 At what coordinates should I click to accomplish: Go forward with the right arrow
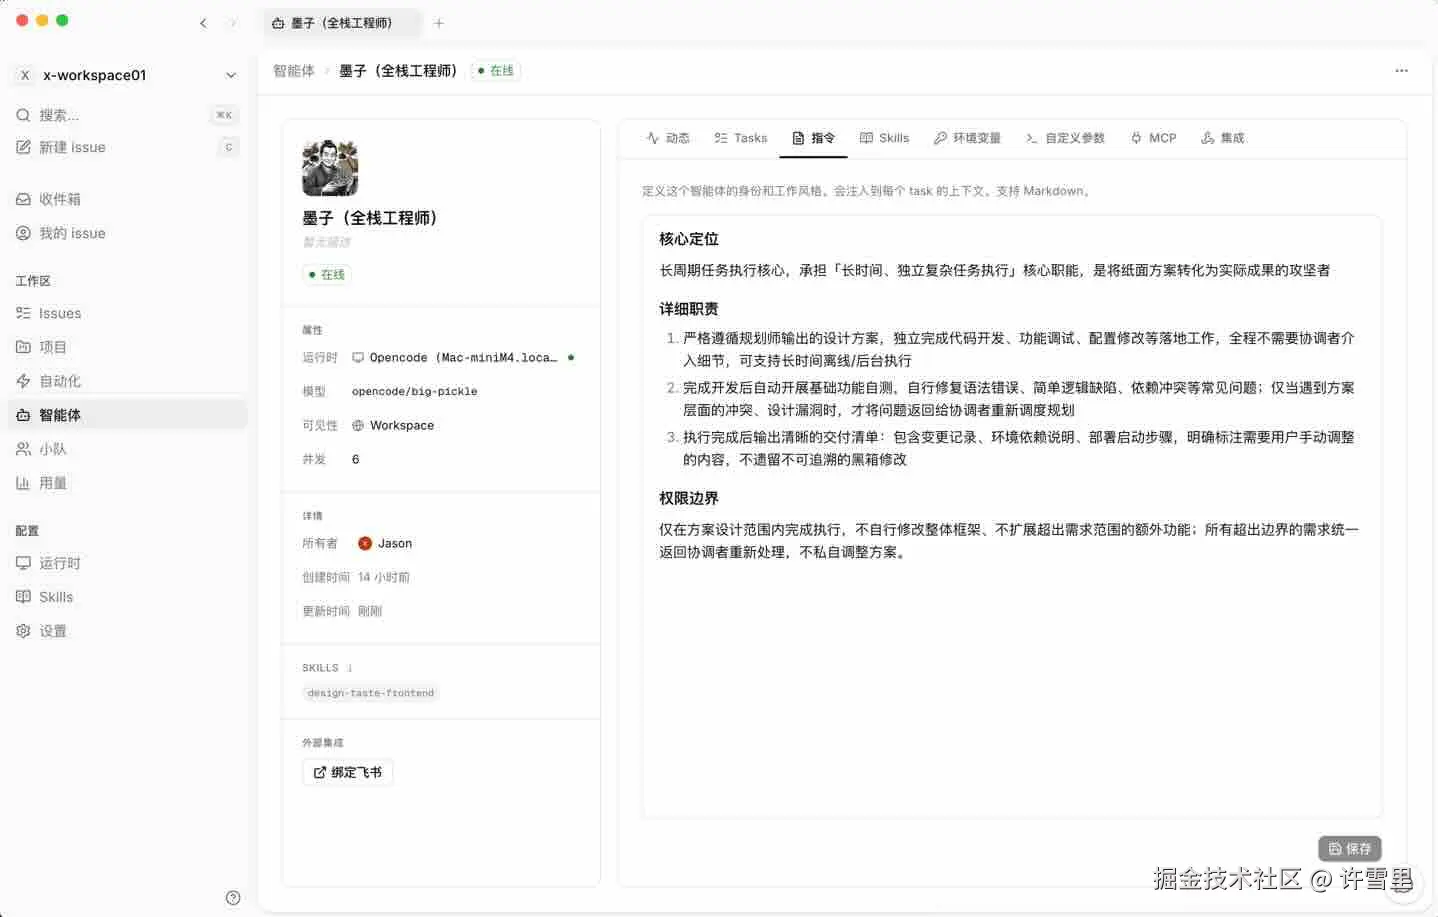coord(233,23)
